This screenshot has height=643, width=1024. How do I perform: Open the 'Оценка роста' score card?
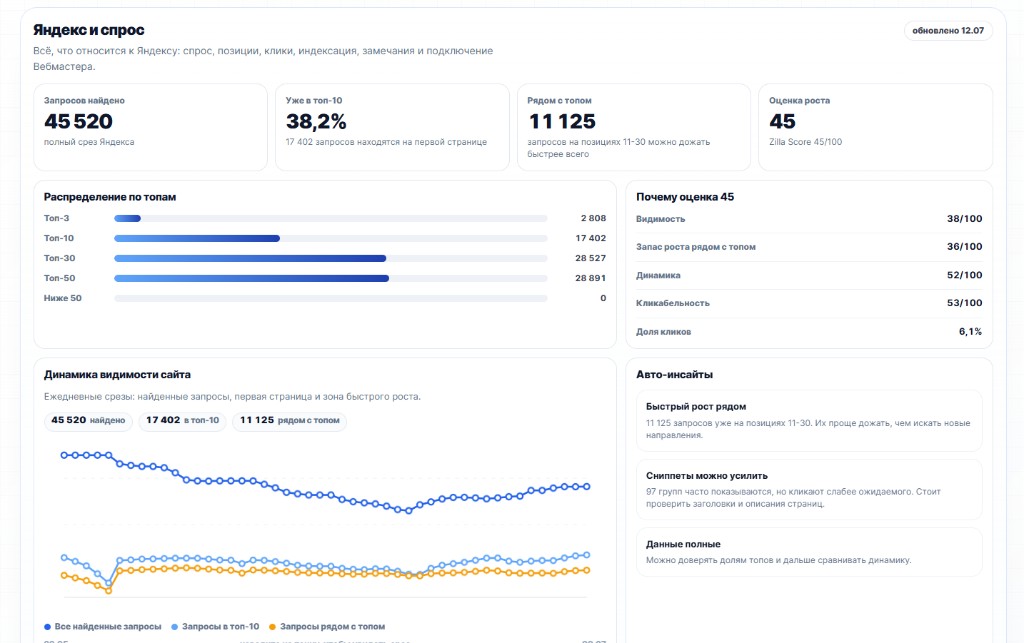(x=875, y=127)
